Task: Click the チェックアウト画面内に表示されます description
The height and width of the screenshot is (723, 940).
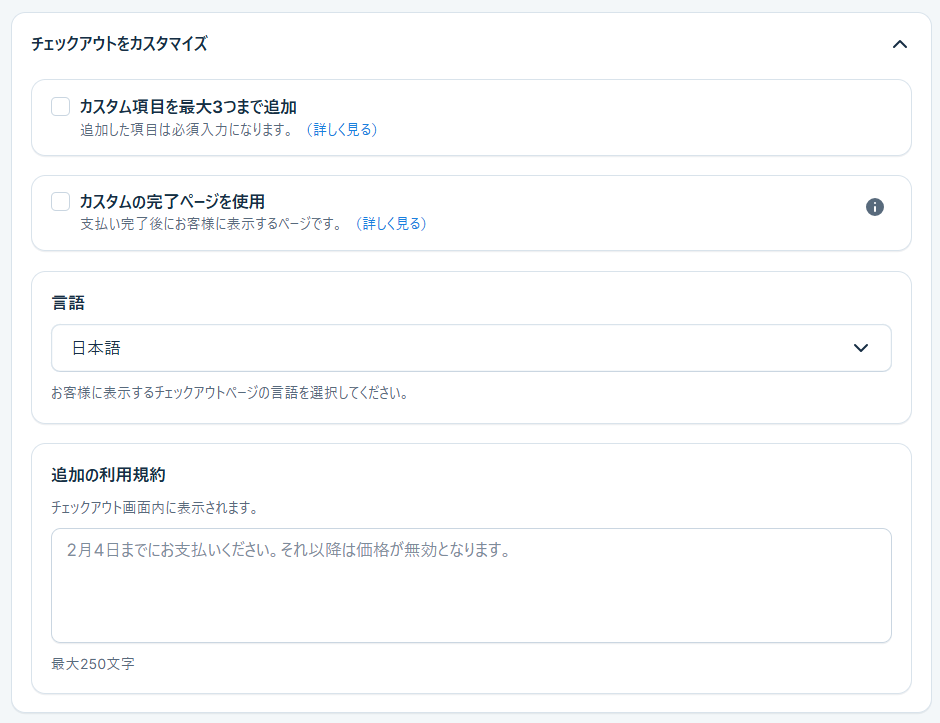Action: (155, 508)
